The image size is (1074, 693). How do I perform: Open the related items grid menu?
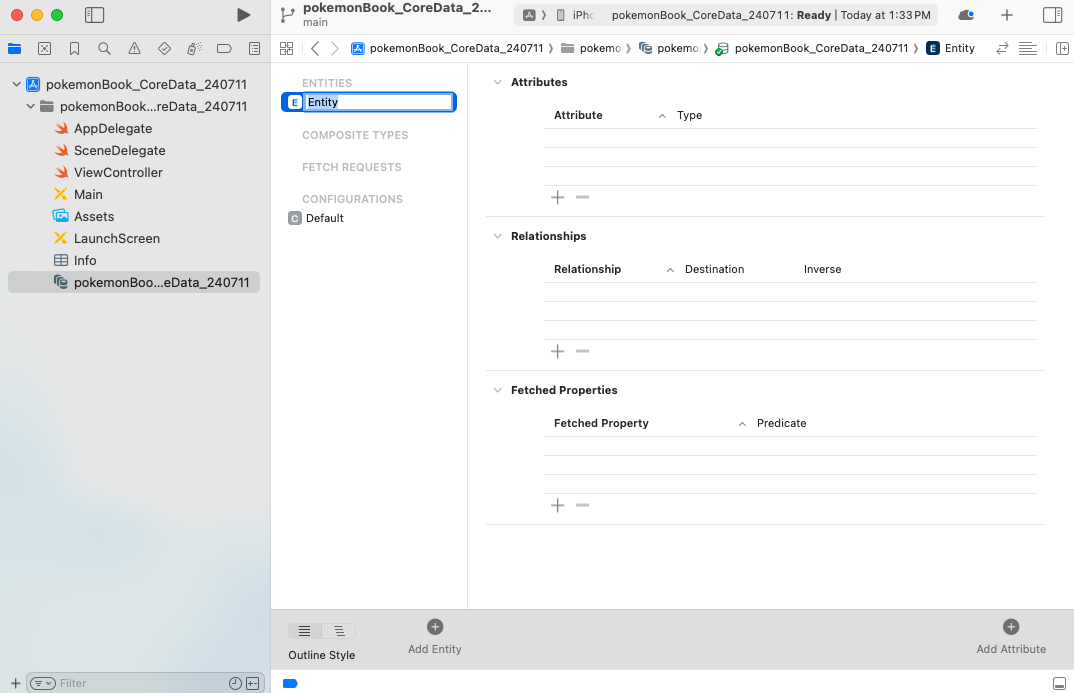[286, 49]
